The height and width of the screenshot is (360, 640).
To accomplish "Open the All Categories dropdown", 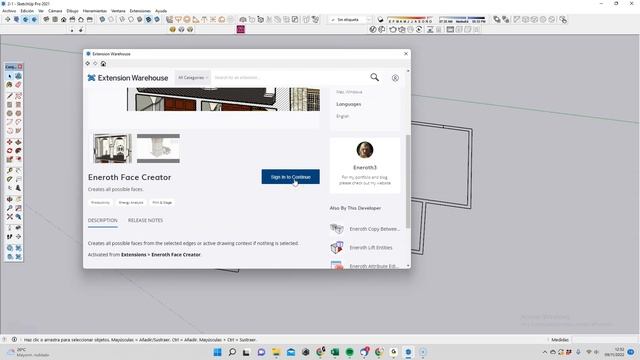I will (193, 78).
